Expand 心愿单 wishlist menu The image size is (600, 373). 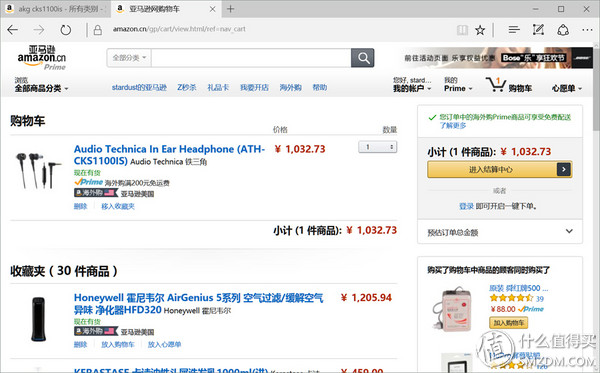[x=566, y=88]
